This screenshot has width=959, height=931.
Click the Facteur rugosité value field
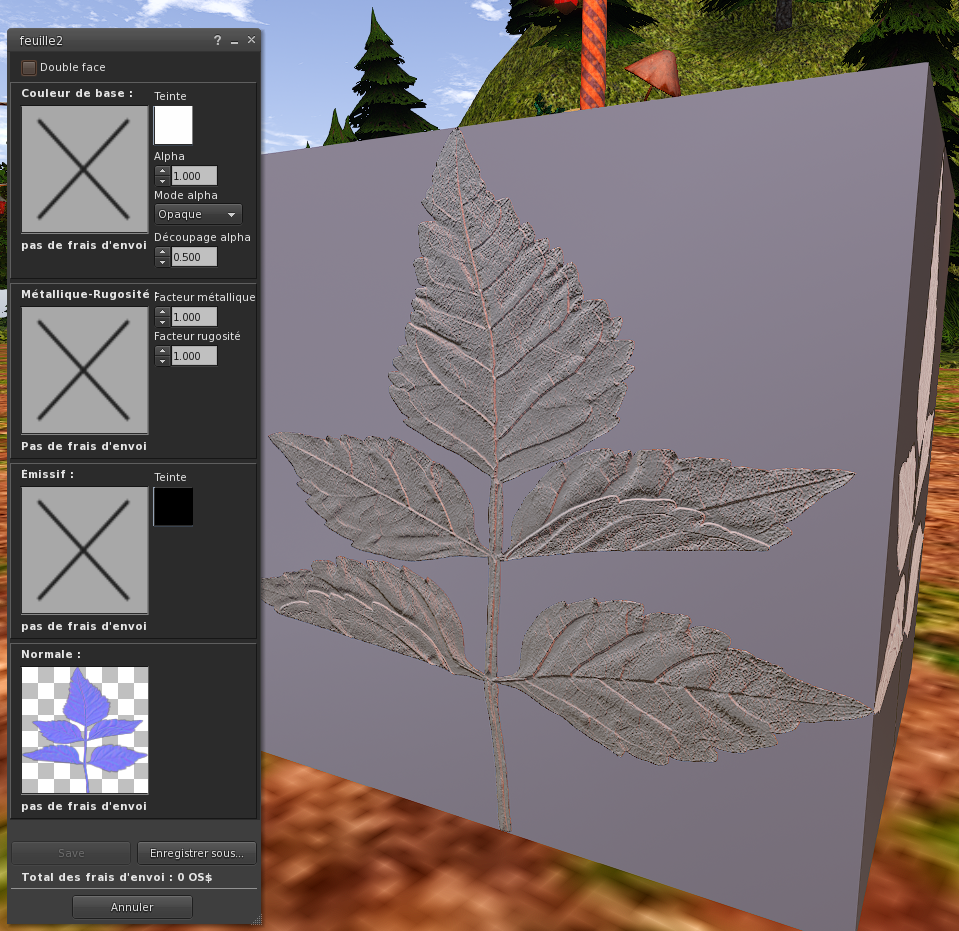pyautogui.click(x=194, y=356)
